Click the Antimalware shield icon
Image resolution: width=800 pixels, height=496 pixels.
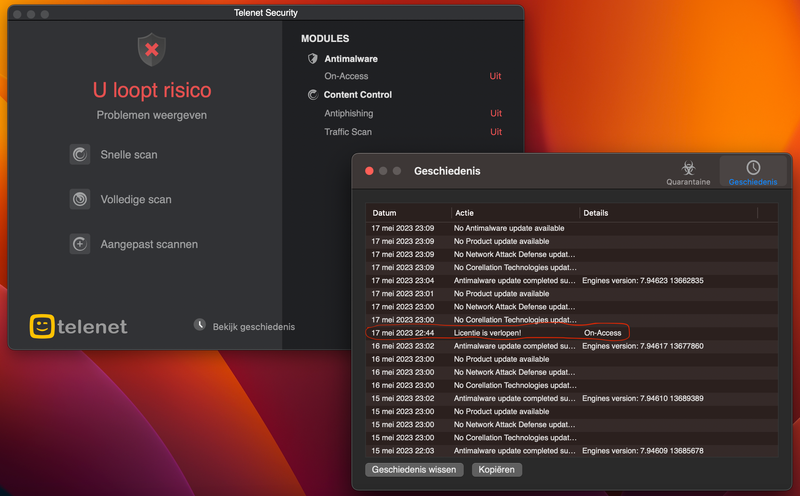click(x=313, y=59)
